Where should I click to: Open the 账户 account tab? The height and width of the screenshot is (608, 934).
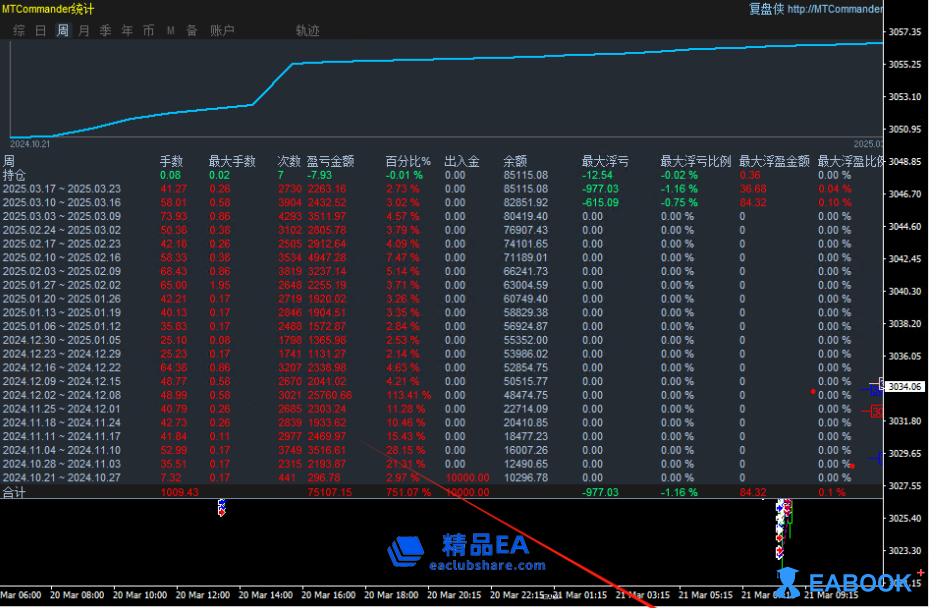point(222,31)
